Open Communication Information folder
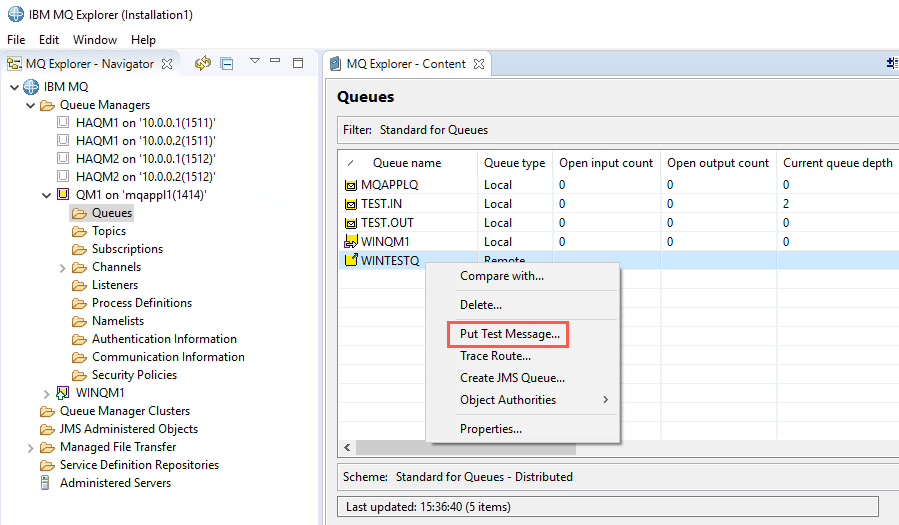The image size is (899, 525). pos(168,356)
